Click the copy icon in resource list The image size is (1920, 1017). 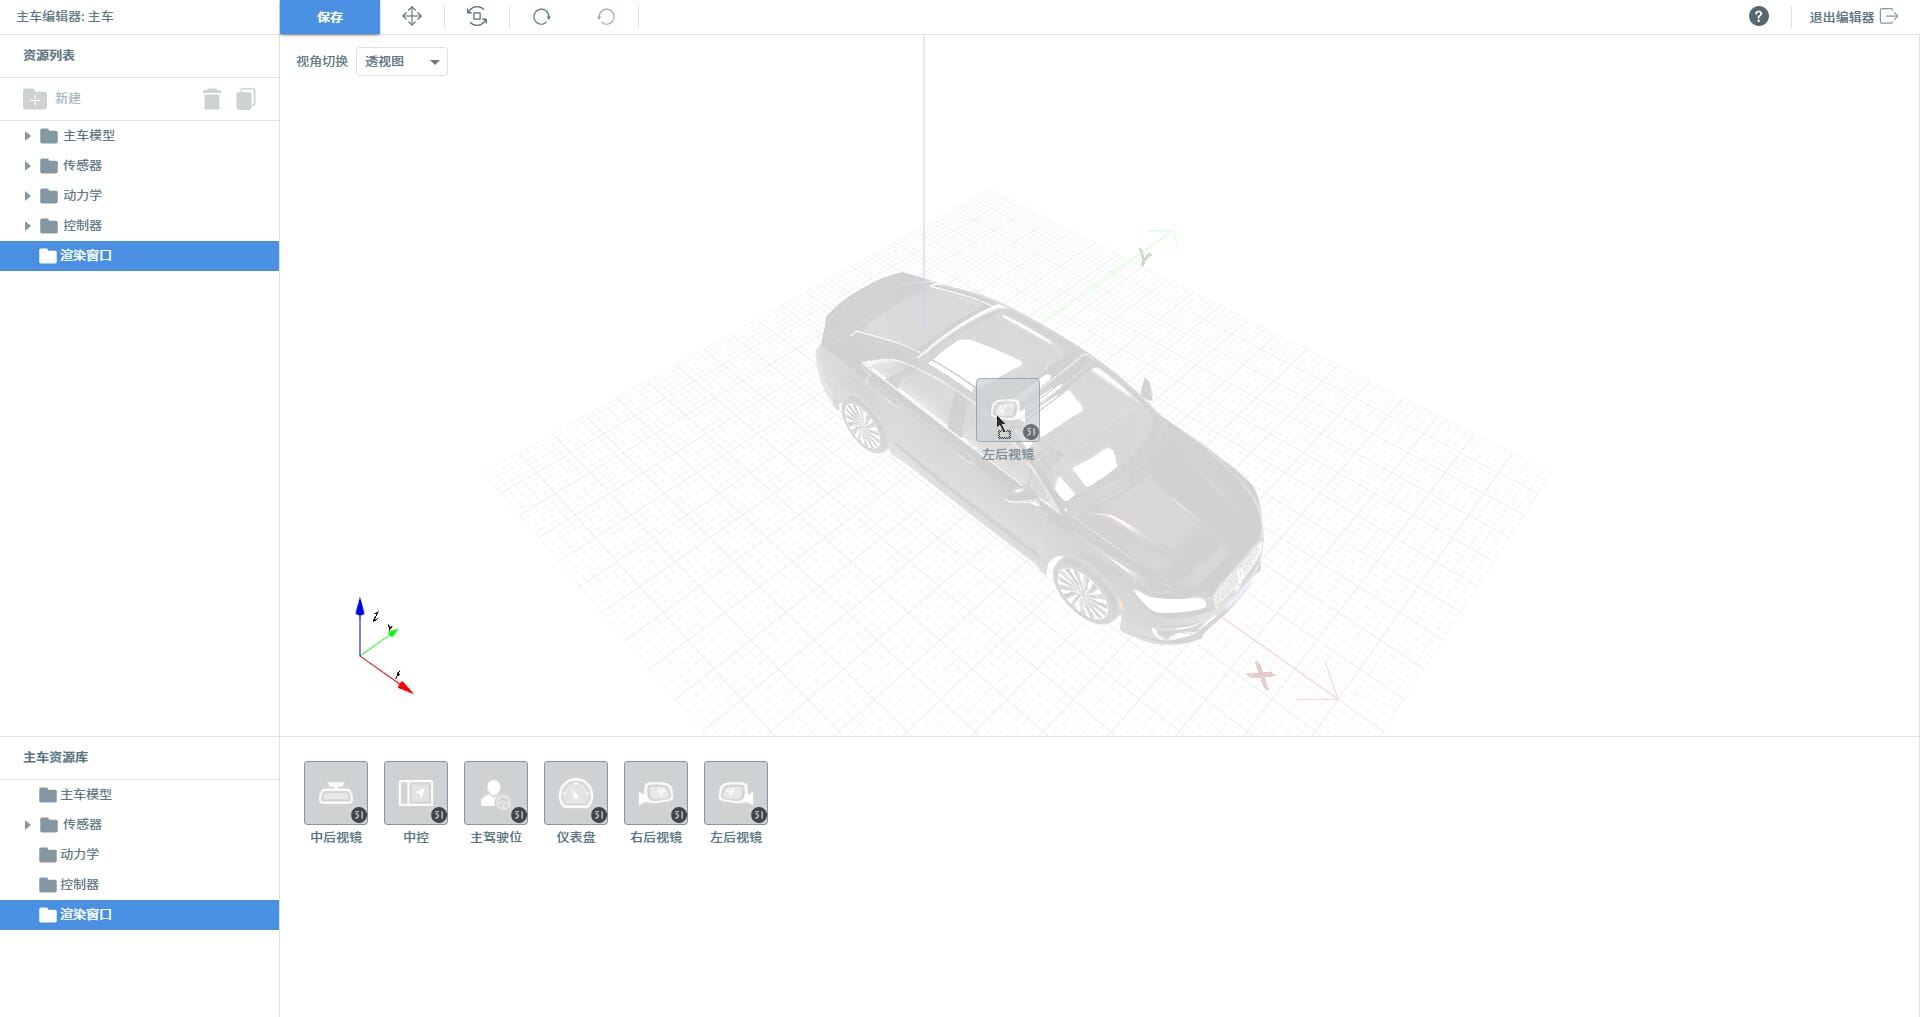(246, 99)
